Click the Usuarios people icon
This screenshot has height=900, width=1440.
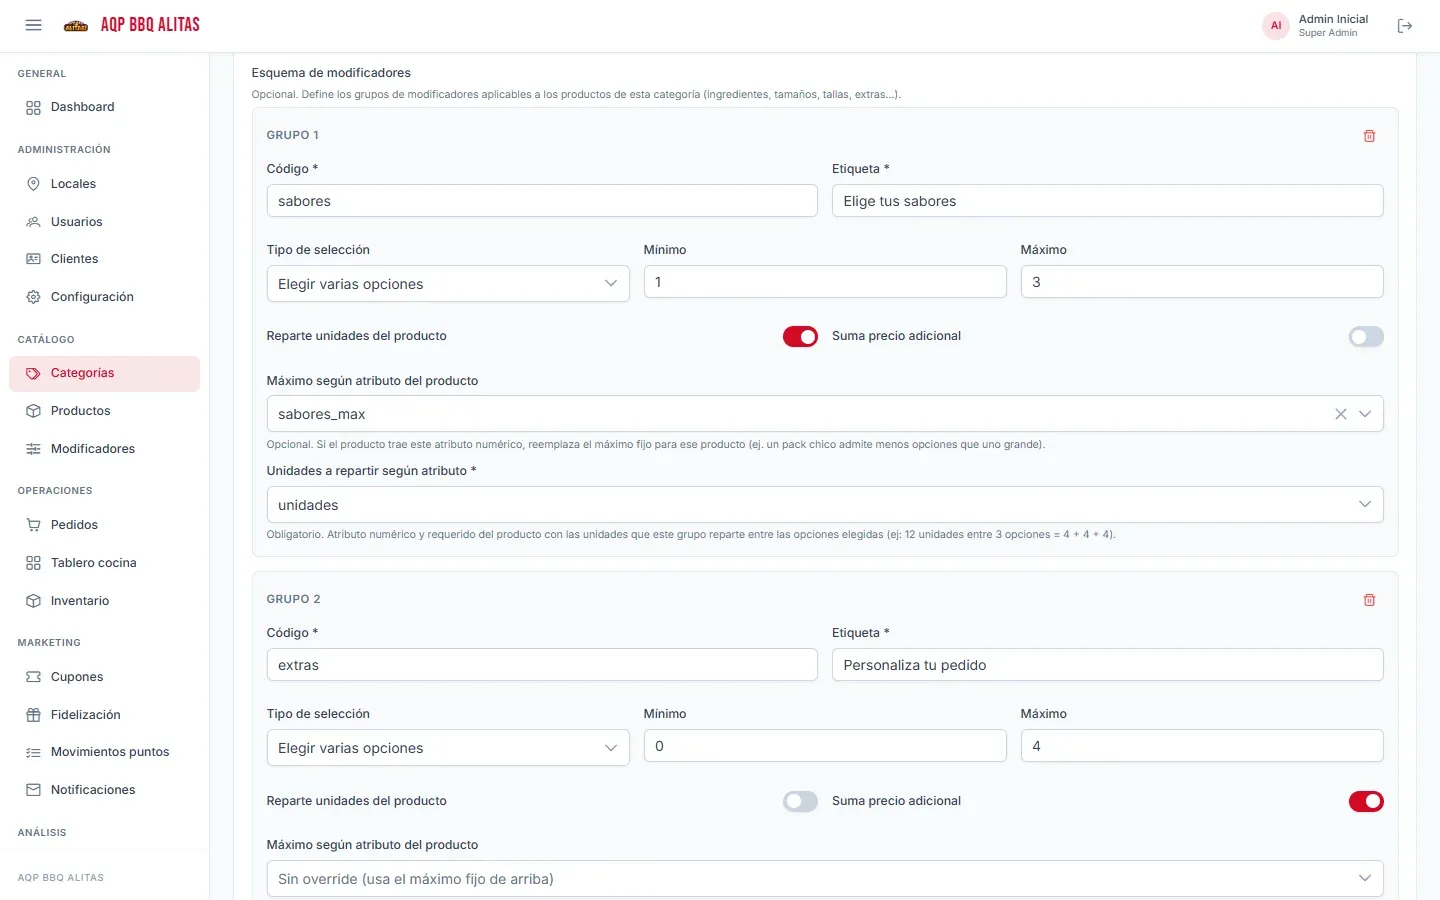tap(33, 222)
